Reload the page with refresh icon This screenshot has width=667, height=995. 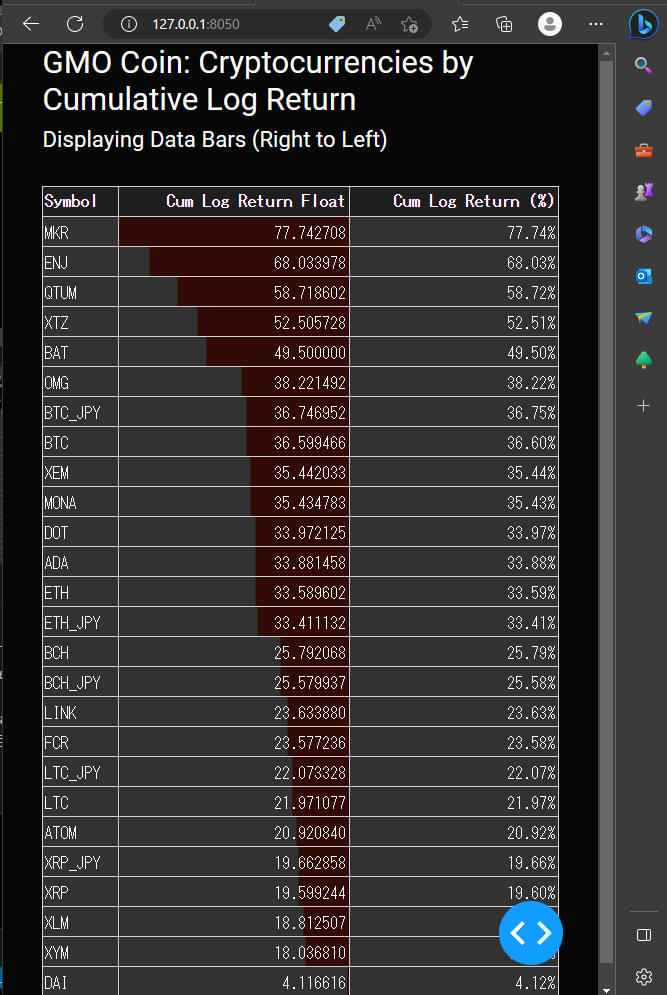click(75, 24)
